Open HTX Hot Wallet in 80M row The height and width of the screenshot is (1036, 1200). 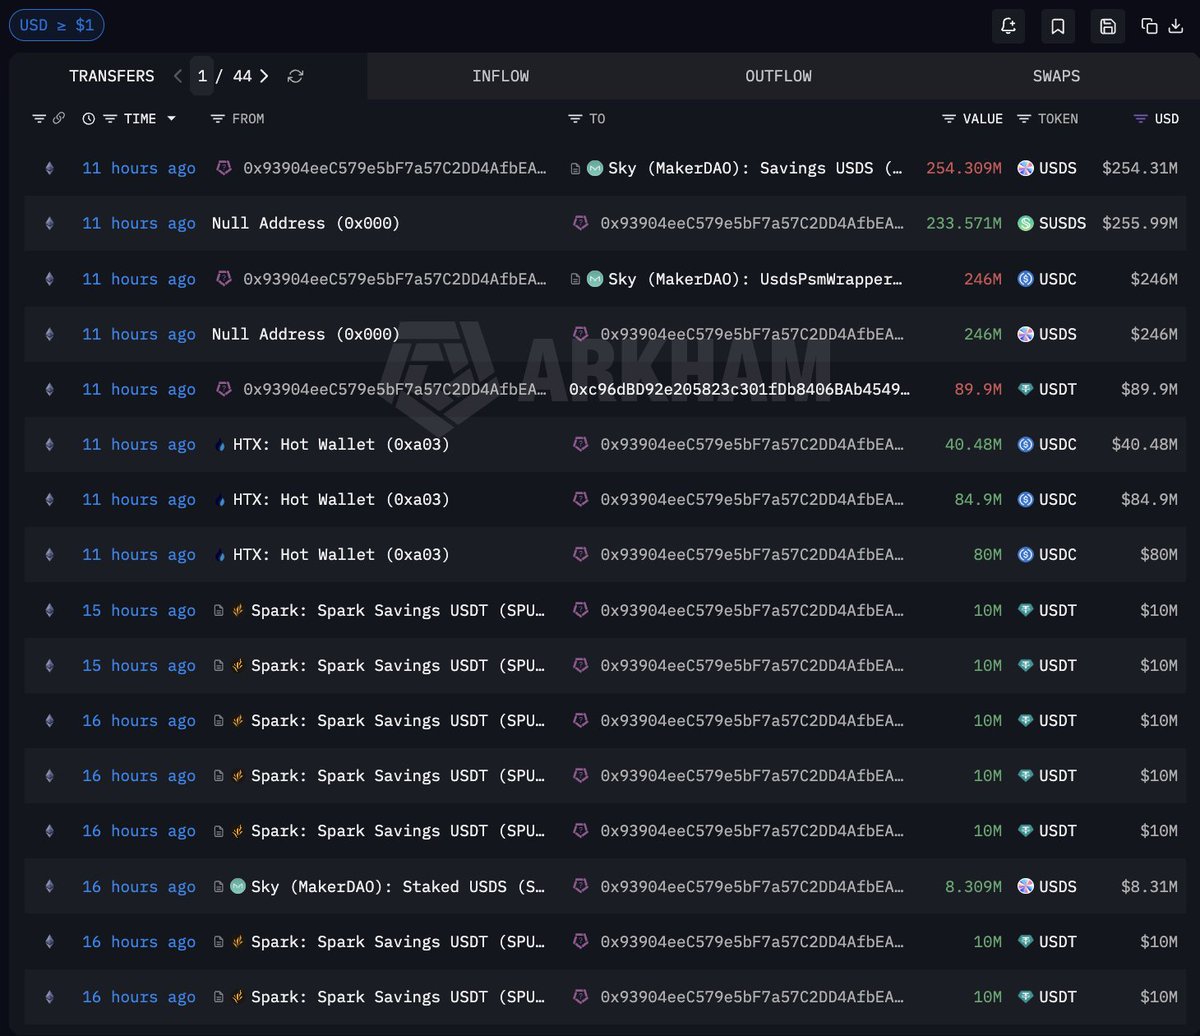(341, 554)
